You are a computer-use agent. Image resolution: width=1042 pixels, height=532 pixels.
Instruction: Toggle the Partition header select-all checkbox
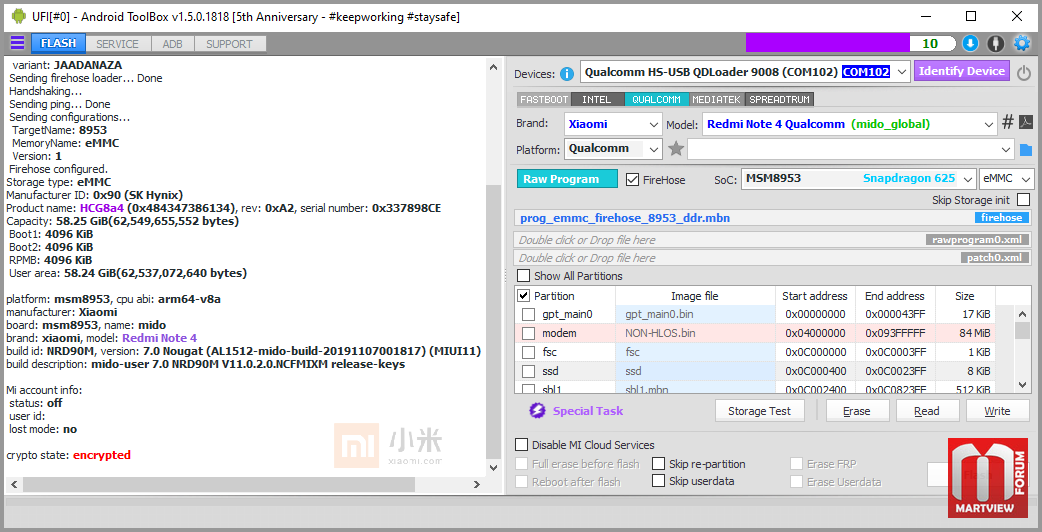[x=524, y=296]
